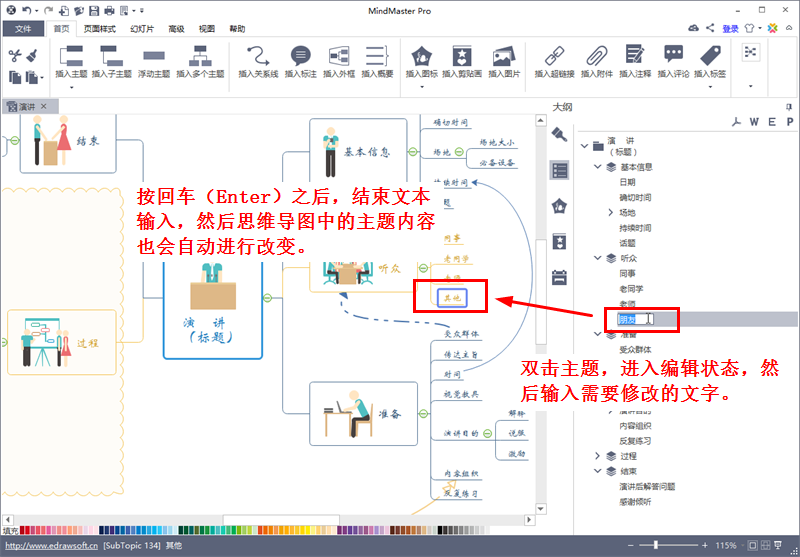
Task: Click the presentation icon in the status bar
Action: pyautogui.click(x=778, y=545)
